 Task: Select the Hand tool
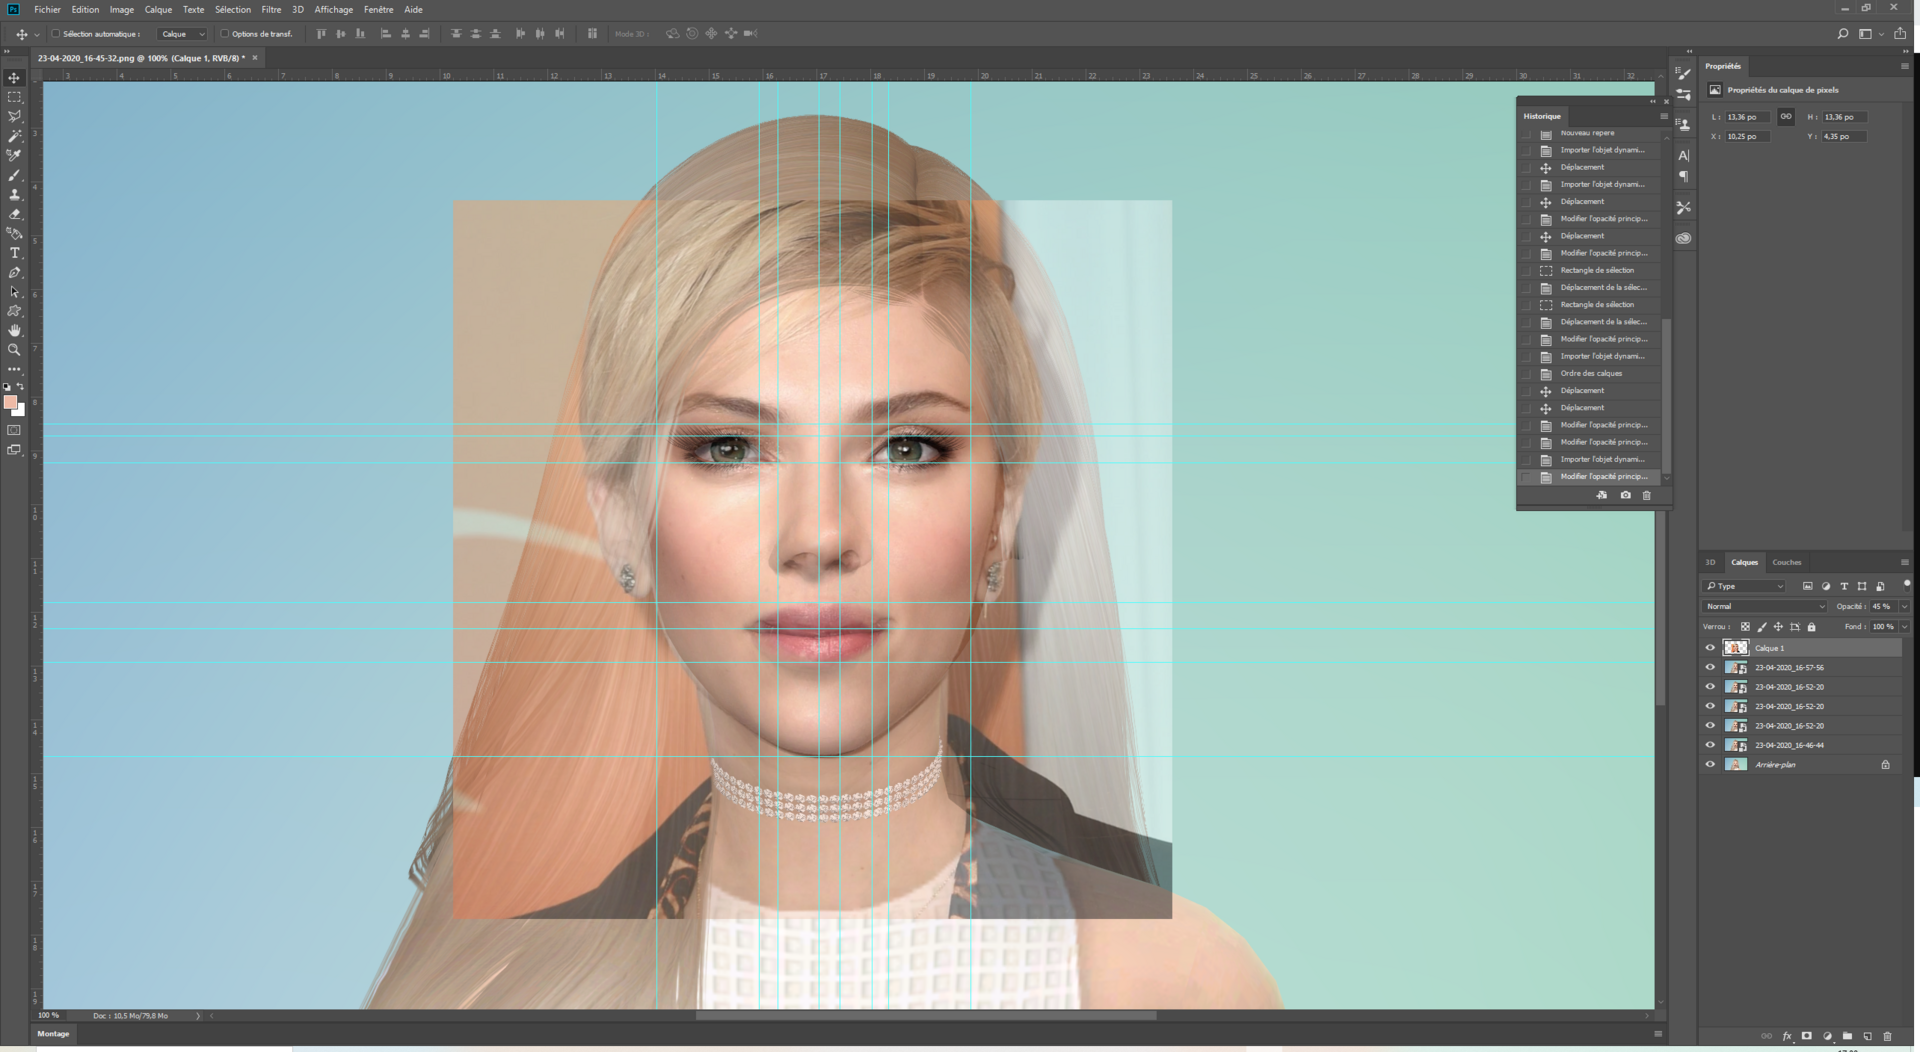click(14, 330)
